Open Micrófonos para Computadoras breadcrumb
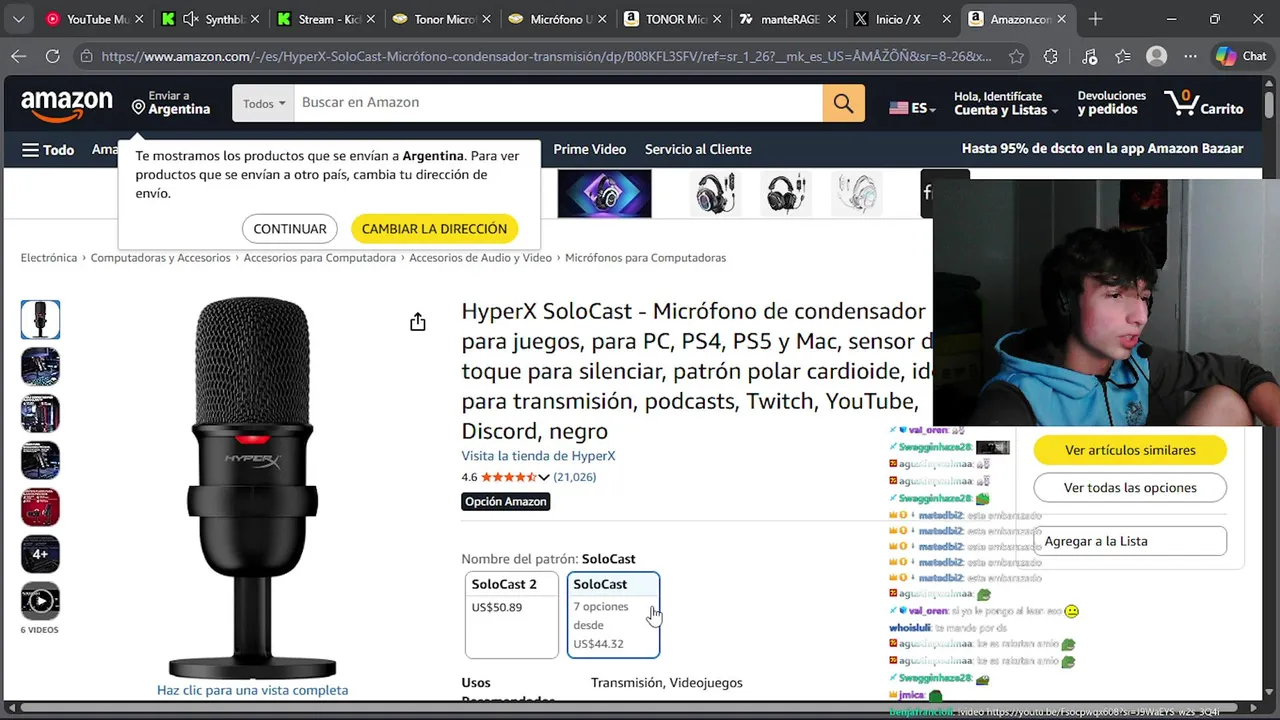The height and width of the screenshot is (720, 1280). [x=645, y=258]
